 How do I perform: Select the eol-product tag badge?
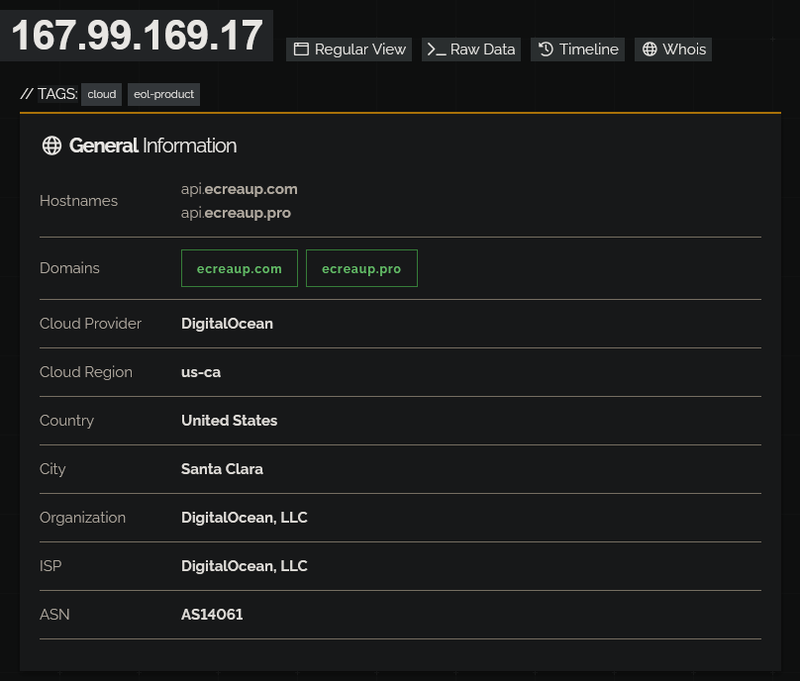(x=163, y=94)
